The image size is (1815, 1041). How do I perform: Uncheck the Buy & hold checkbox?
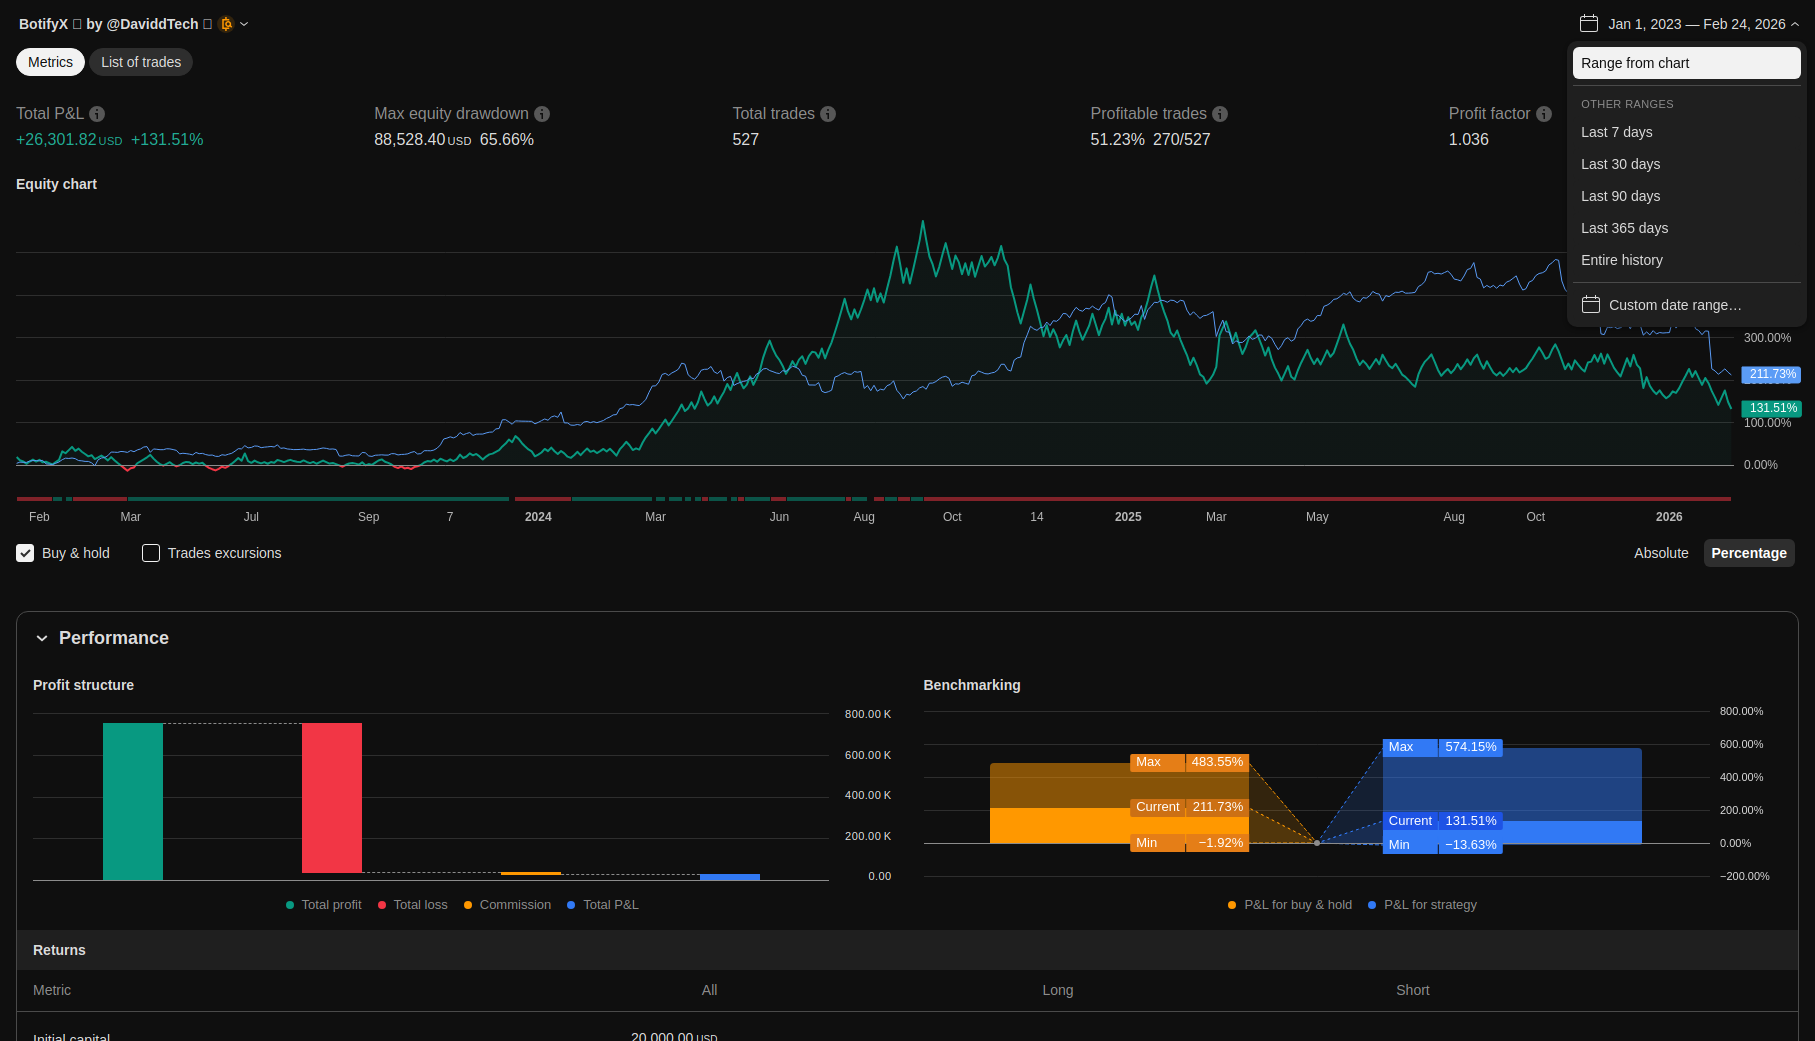coord(26,553)
